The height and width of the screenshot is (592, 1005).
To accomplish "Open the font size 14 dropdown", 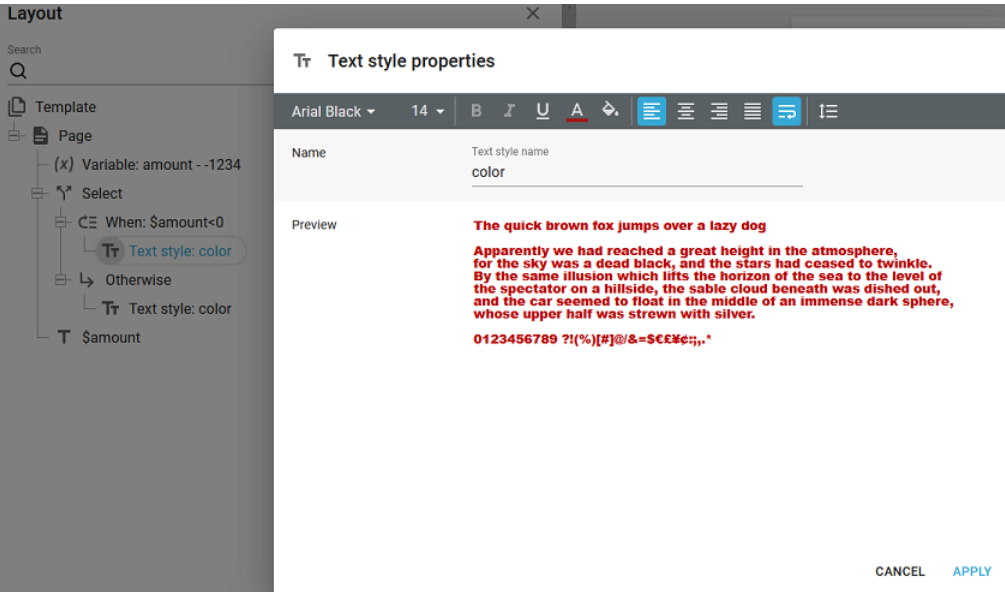I will [428, 111].
